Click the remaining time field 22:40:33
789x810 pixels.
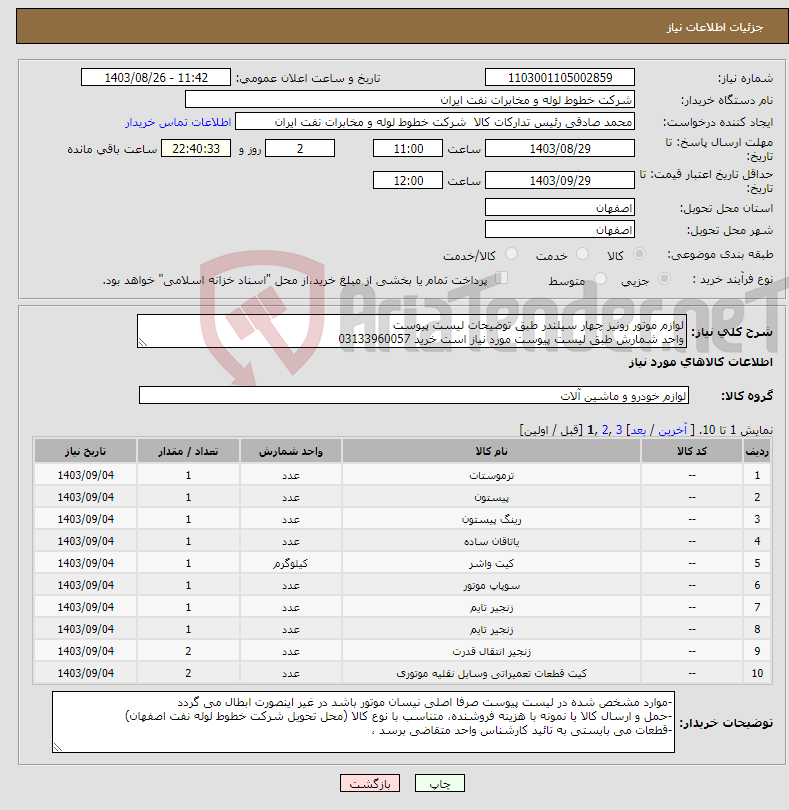coord(196,149)
